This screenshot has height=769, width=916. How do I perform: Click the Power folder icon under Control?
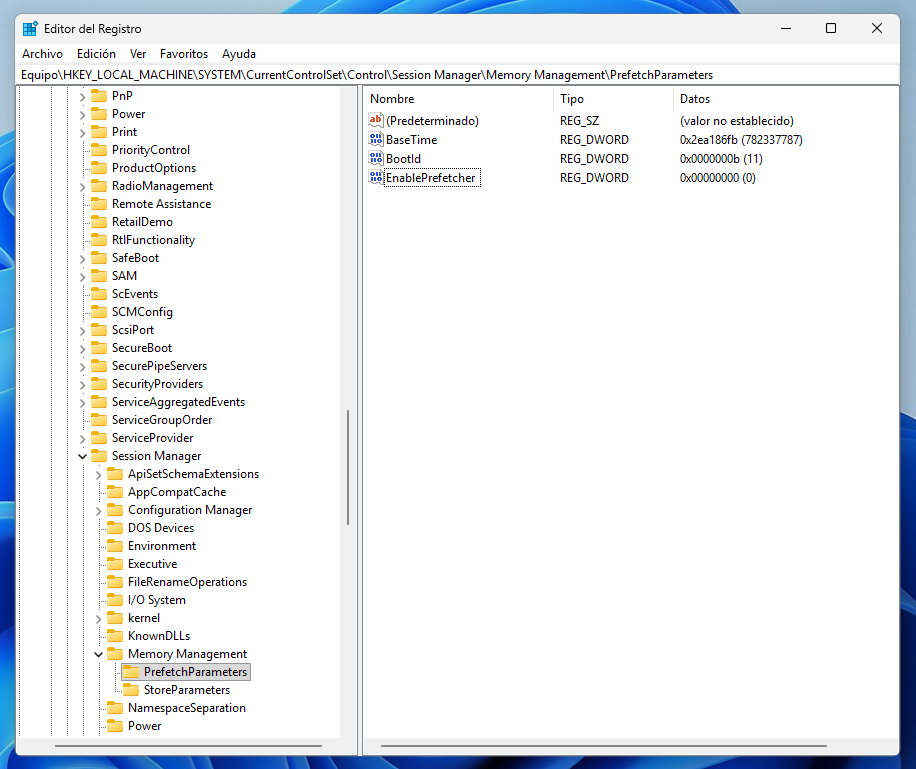tap(99, 114)
